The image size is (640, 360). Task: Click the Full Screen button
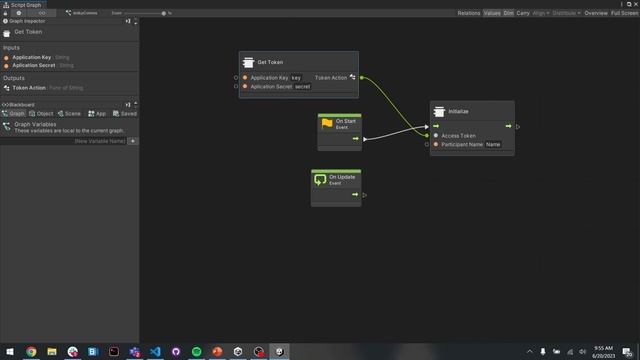pyautogui.click(x=624, y=13)
